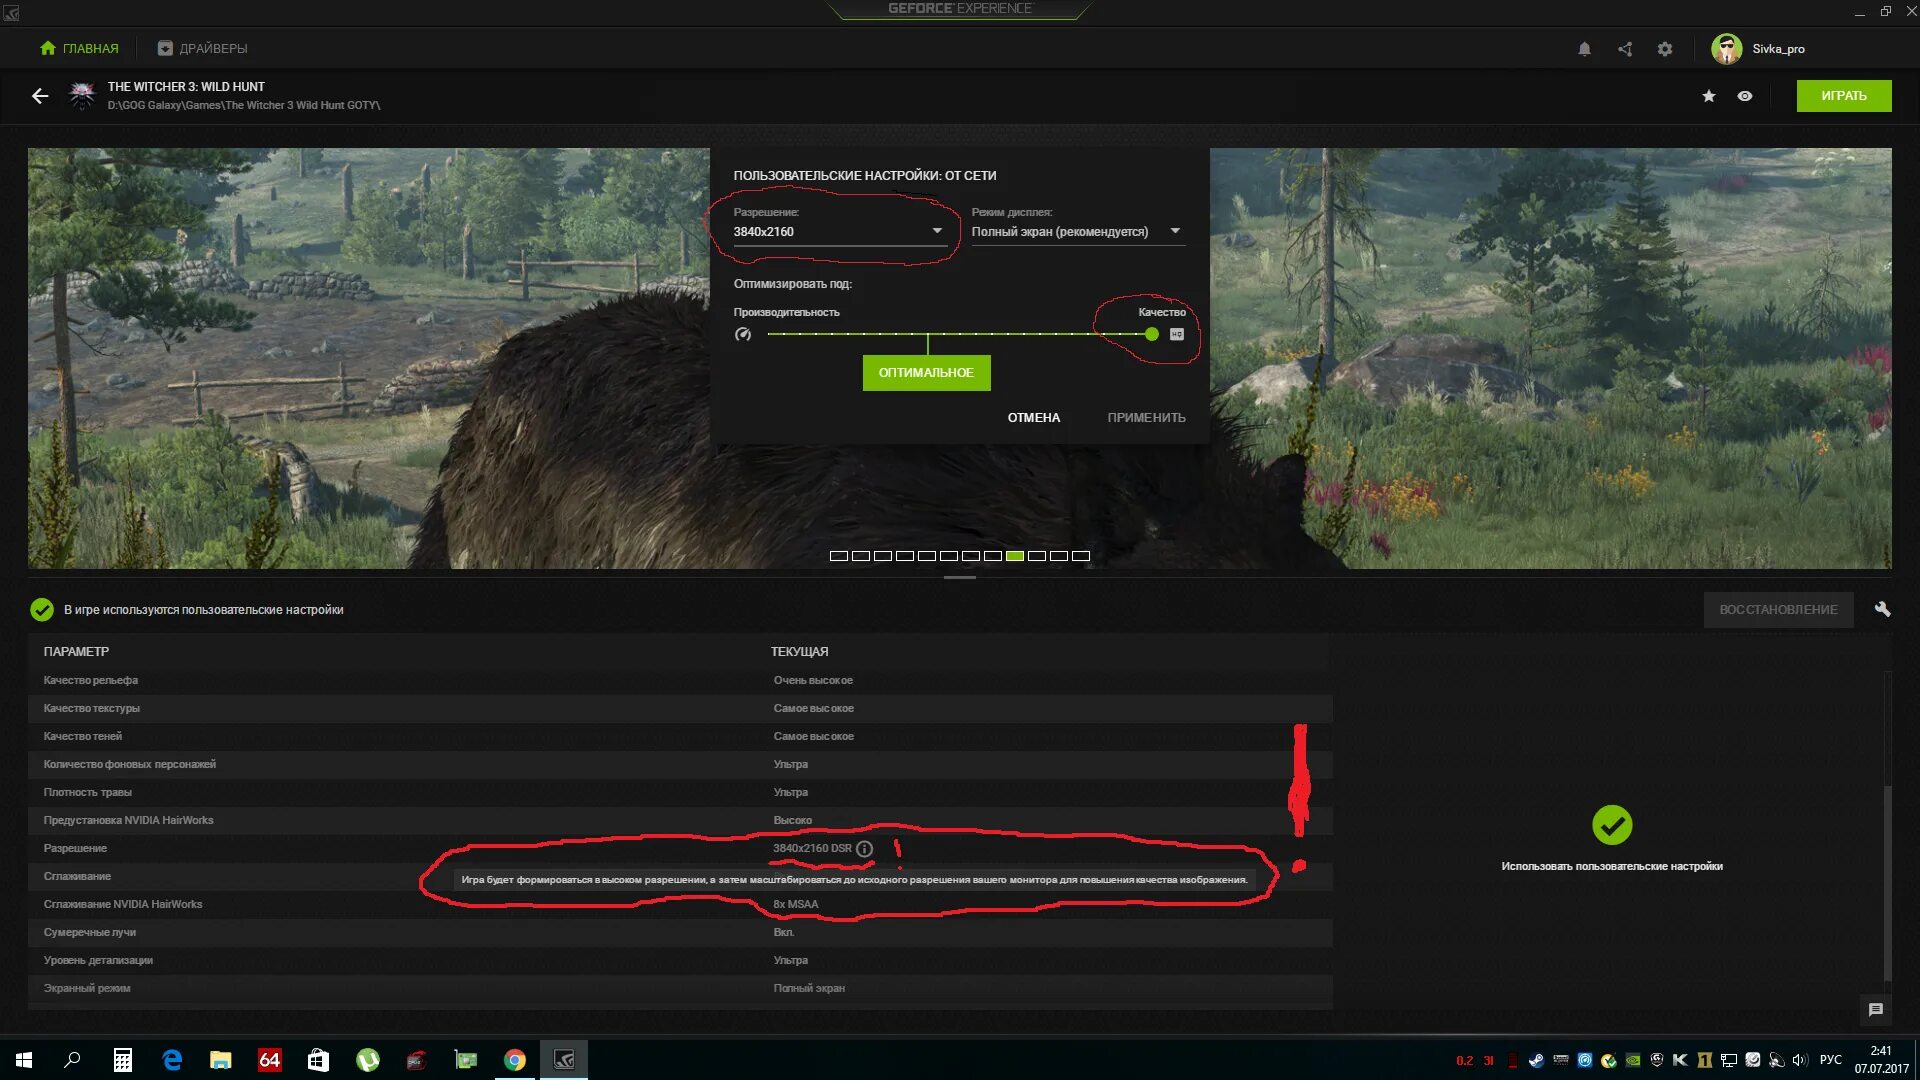This screenshot has width=1920, height=1080.
Task: Click the performance gauge icon
Action: click(x=743, y=335)
